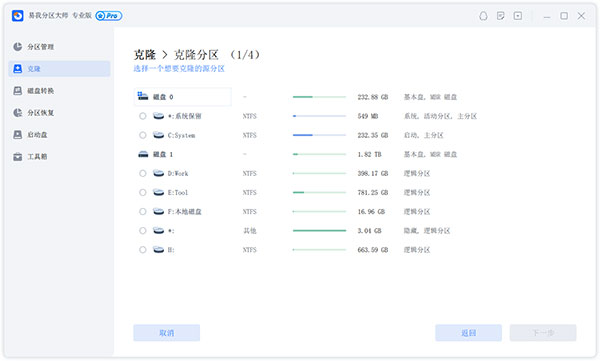Viewport: 600px width, 361px height.
Task: Click the 其他 file system label
Action: click(x=249, y=231)
